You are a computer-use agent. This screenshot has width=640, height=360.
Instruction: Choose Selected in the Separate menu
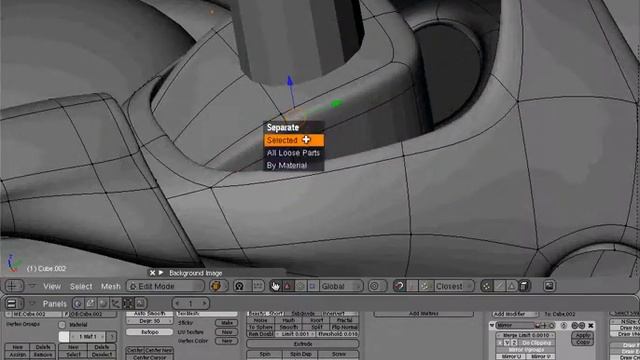click(x=294, y=140)
